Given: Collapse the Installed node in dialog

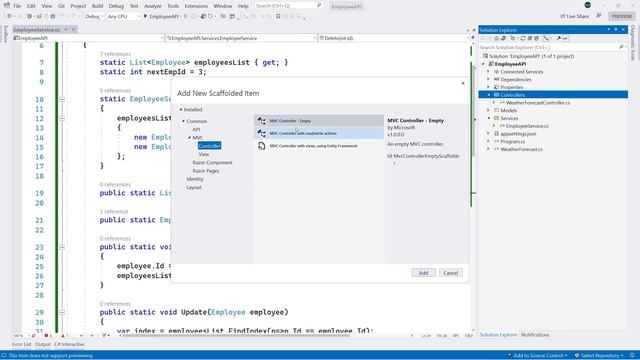Looking at the screenshot, I should pos(181,109).
